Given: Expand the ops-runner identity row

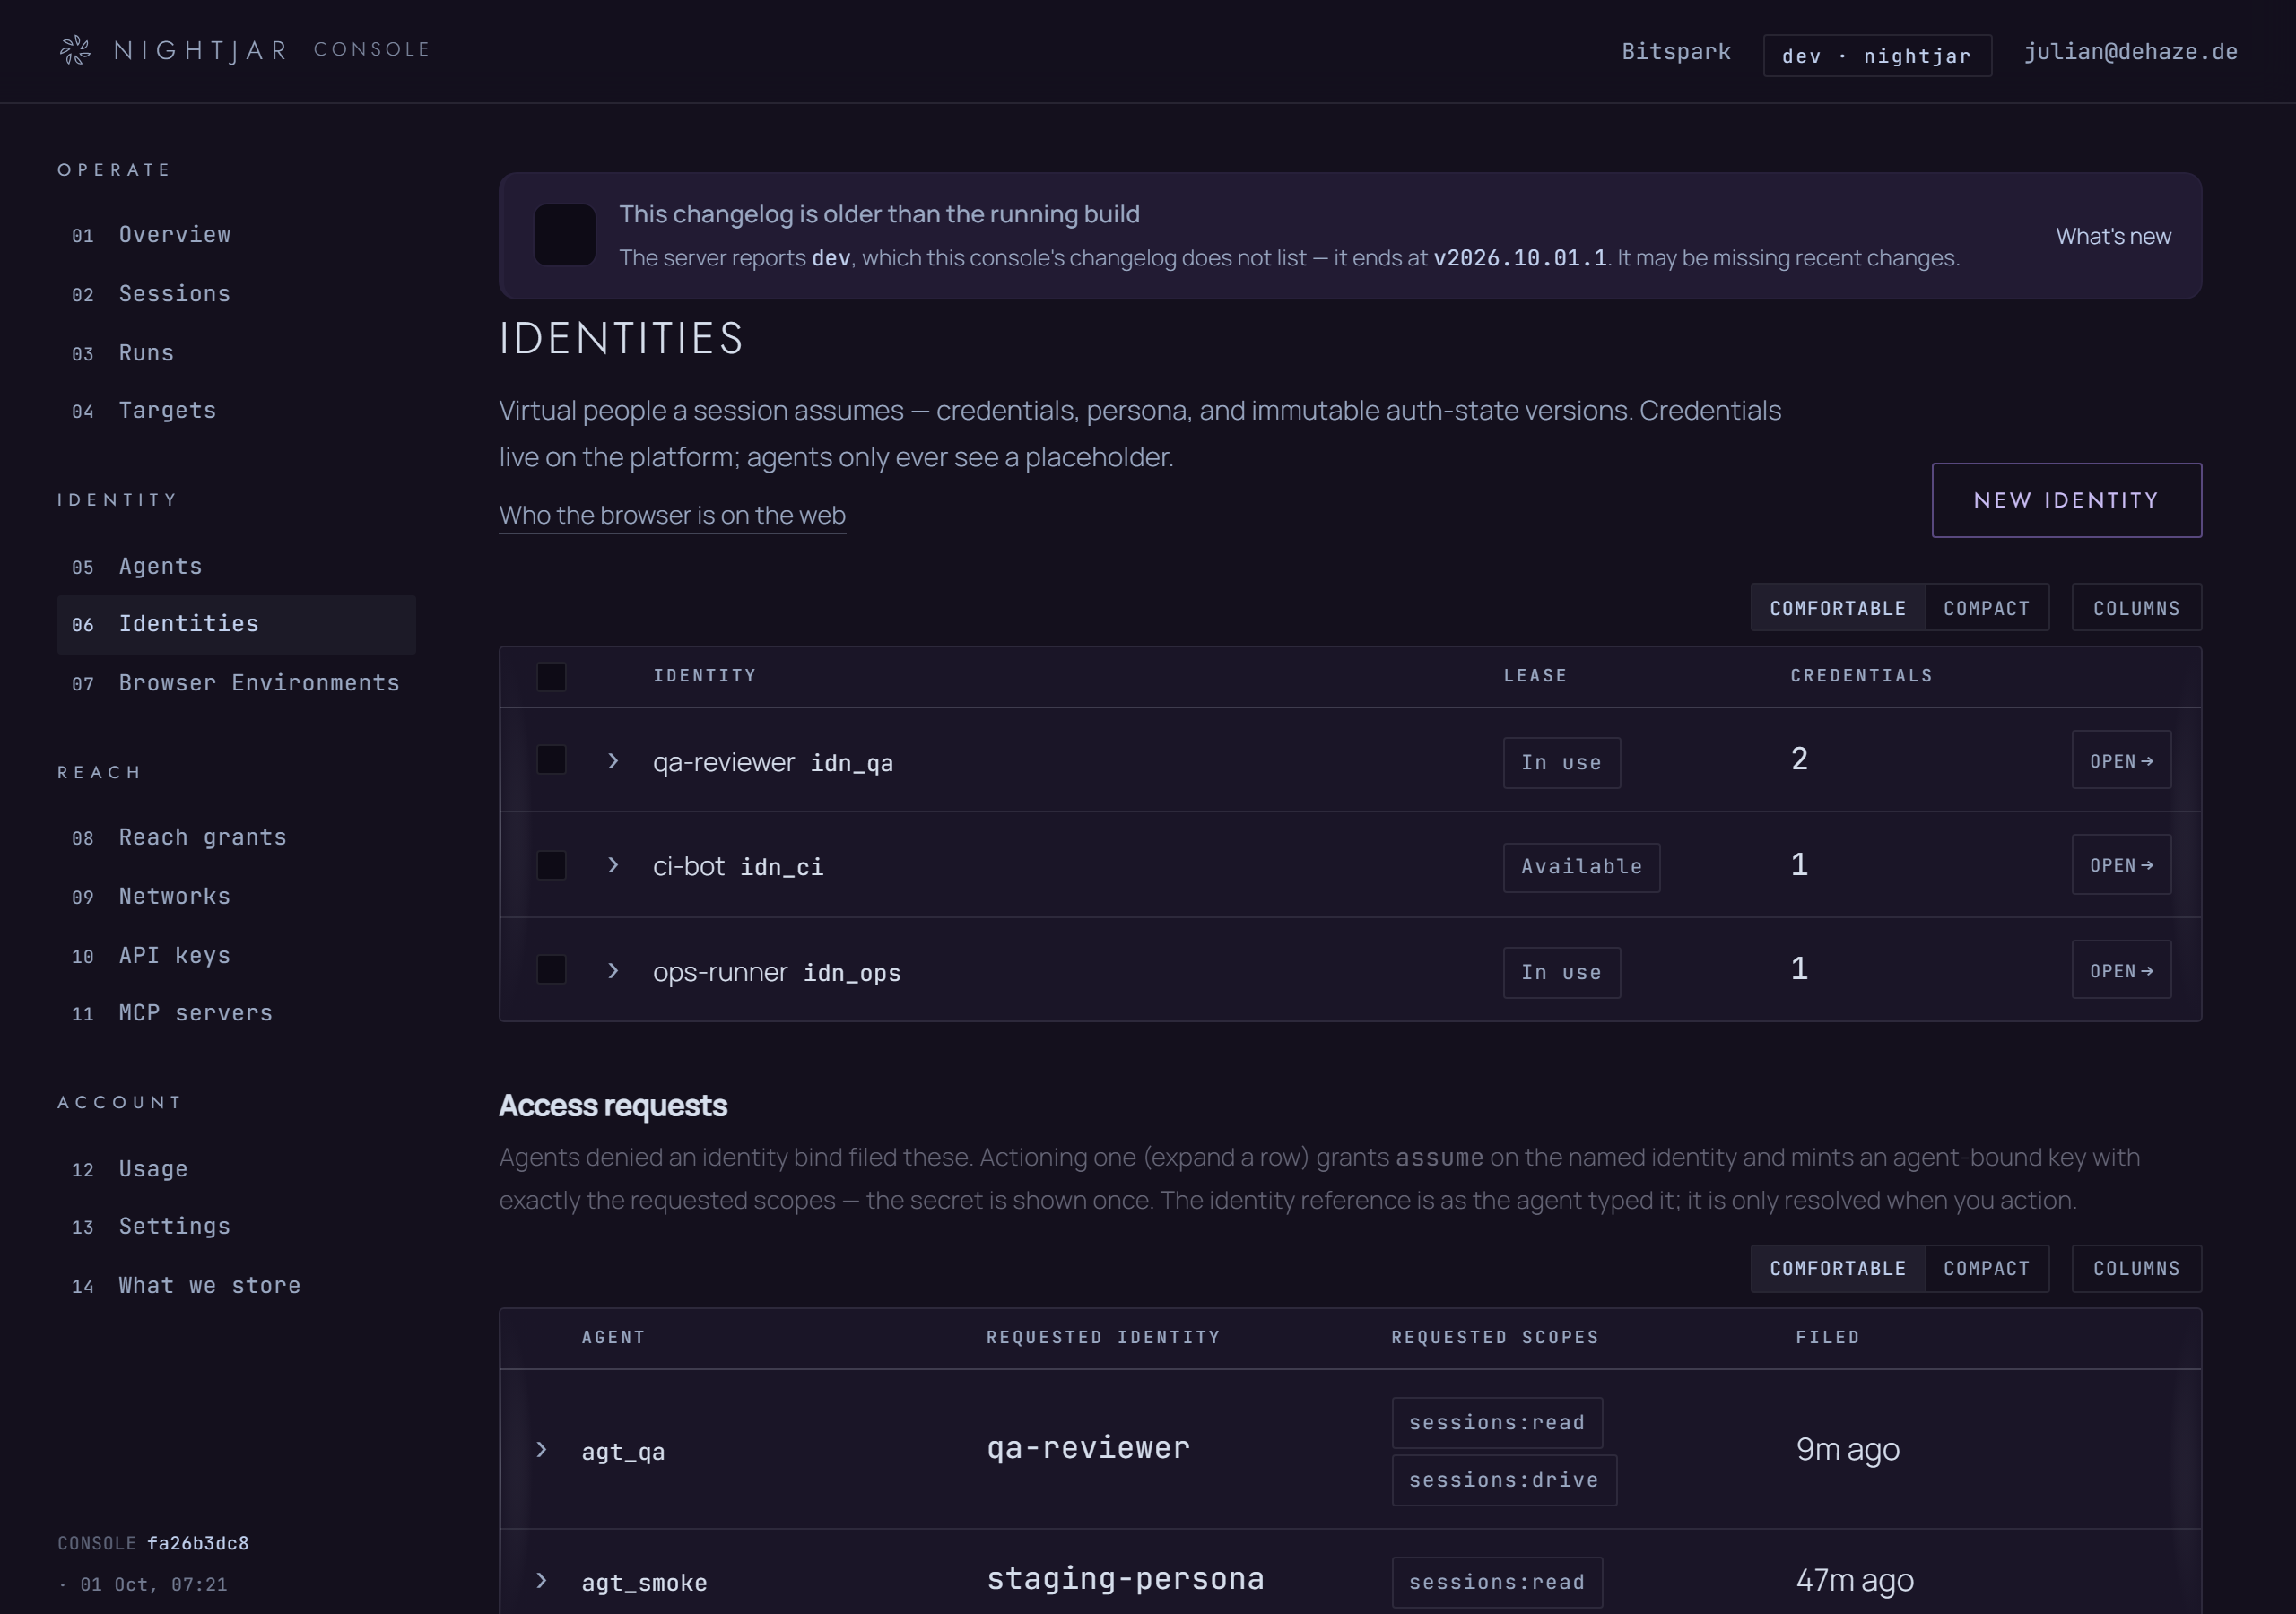Looking at the screenshot, I should (613, 971).
